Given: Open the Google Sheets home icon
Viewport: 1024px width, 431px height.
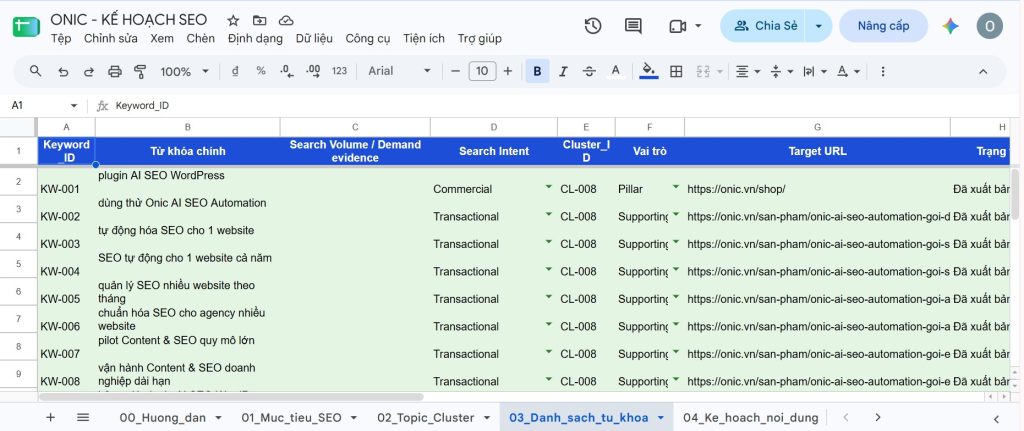Looking at the screenshot, I should pyautogui.click(x=27, y=27).
